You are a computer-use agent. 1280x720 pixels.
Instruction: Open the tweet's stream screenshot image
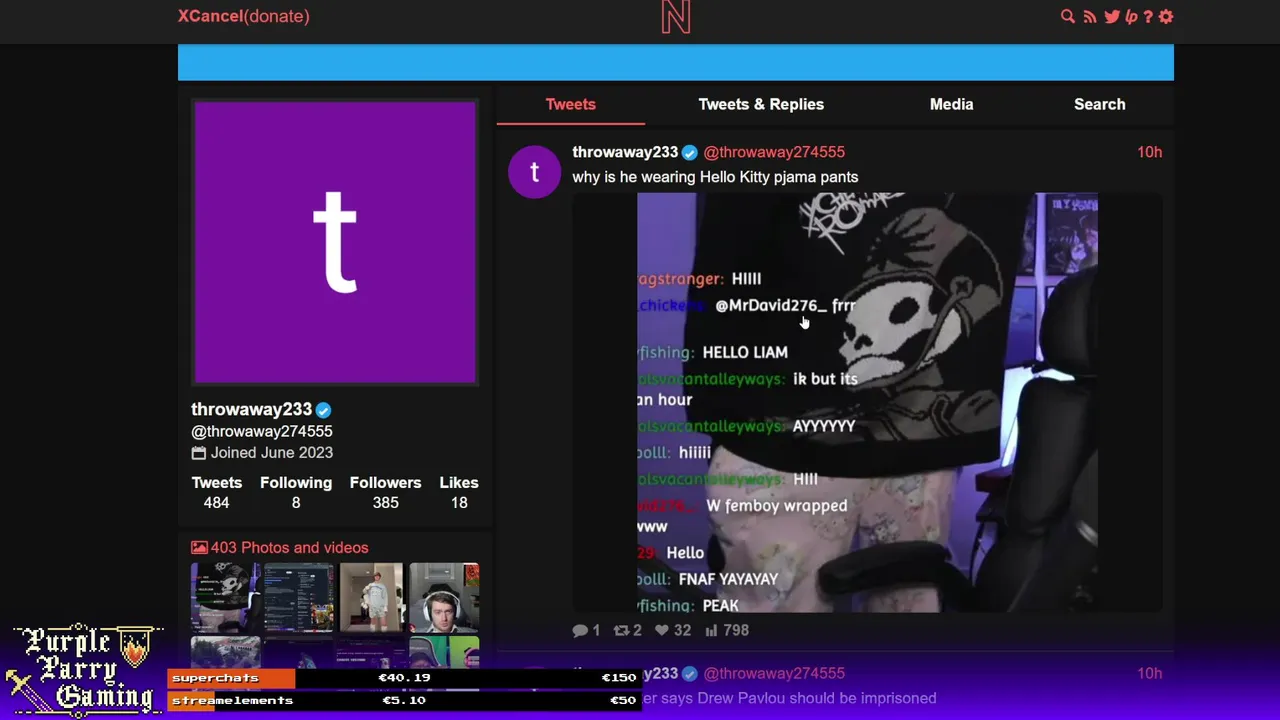[x=867, y=402]
